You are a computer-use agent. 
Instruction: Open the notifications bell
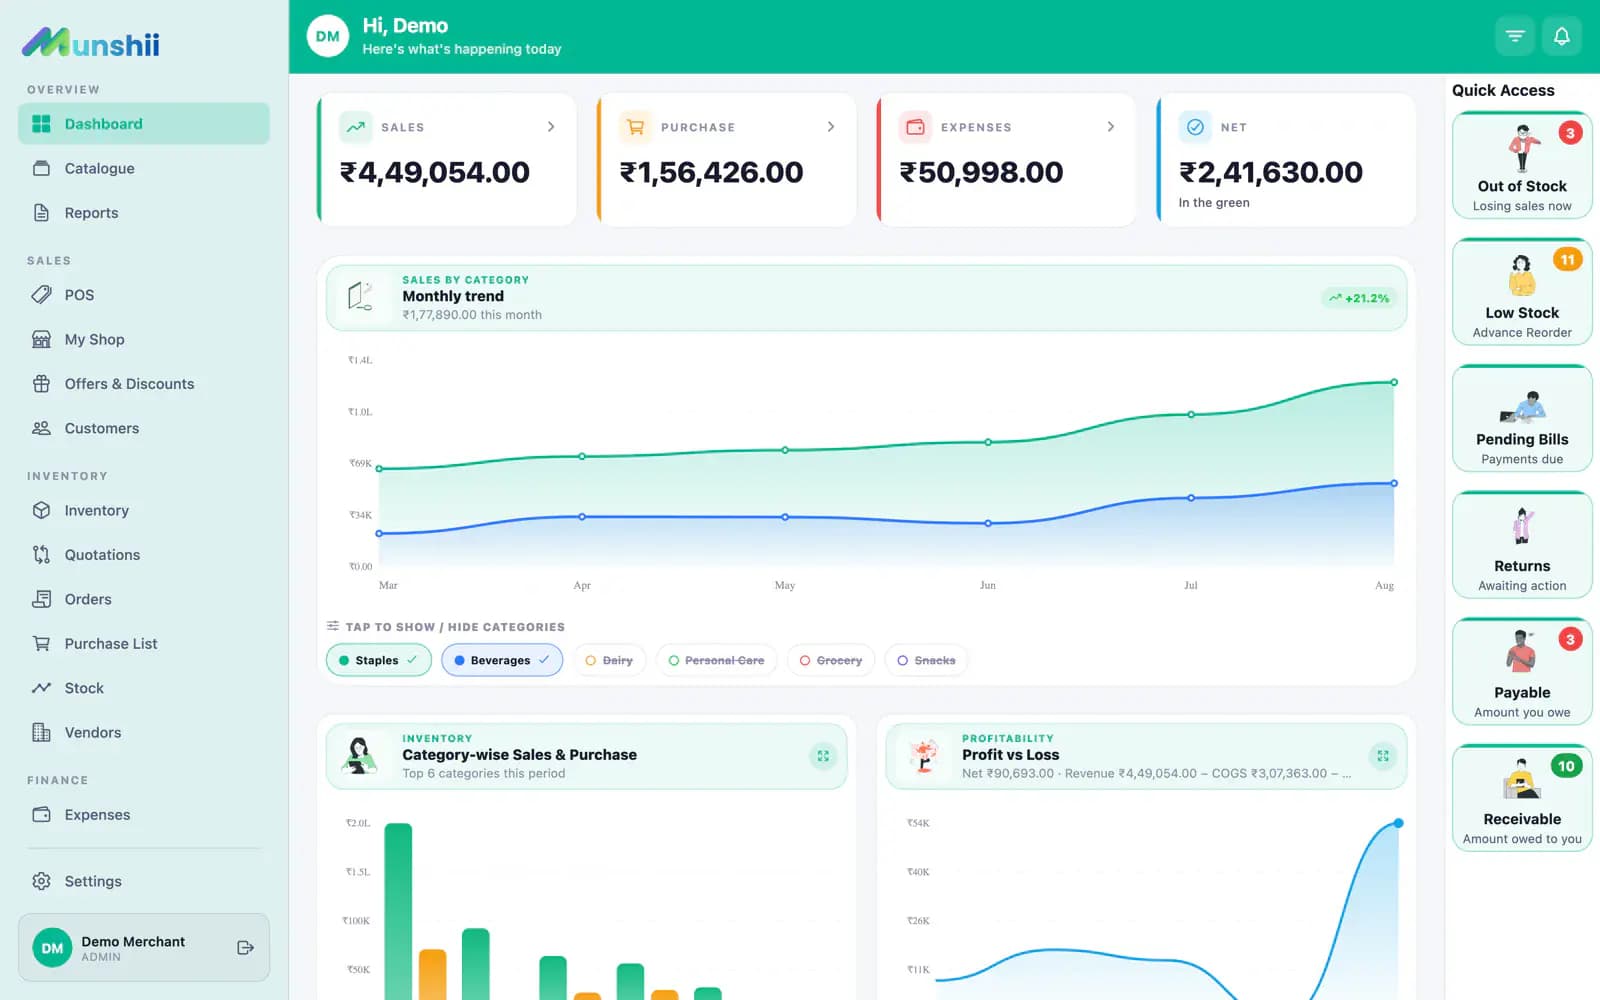coord(1561,36)
